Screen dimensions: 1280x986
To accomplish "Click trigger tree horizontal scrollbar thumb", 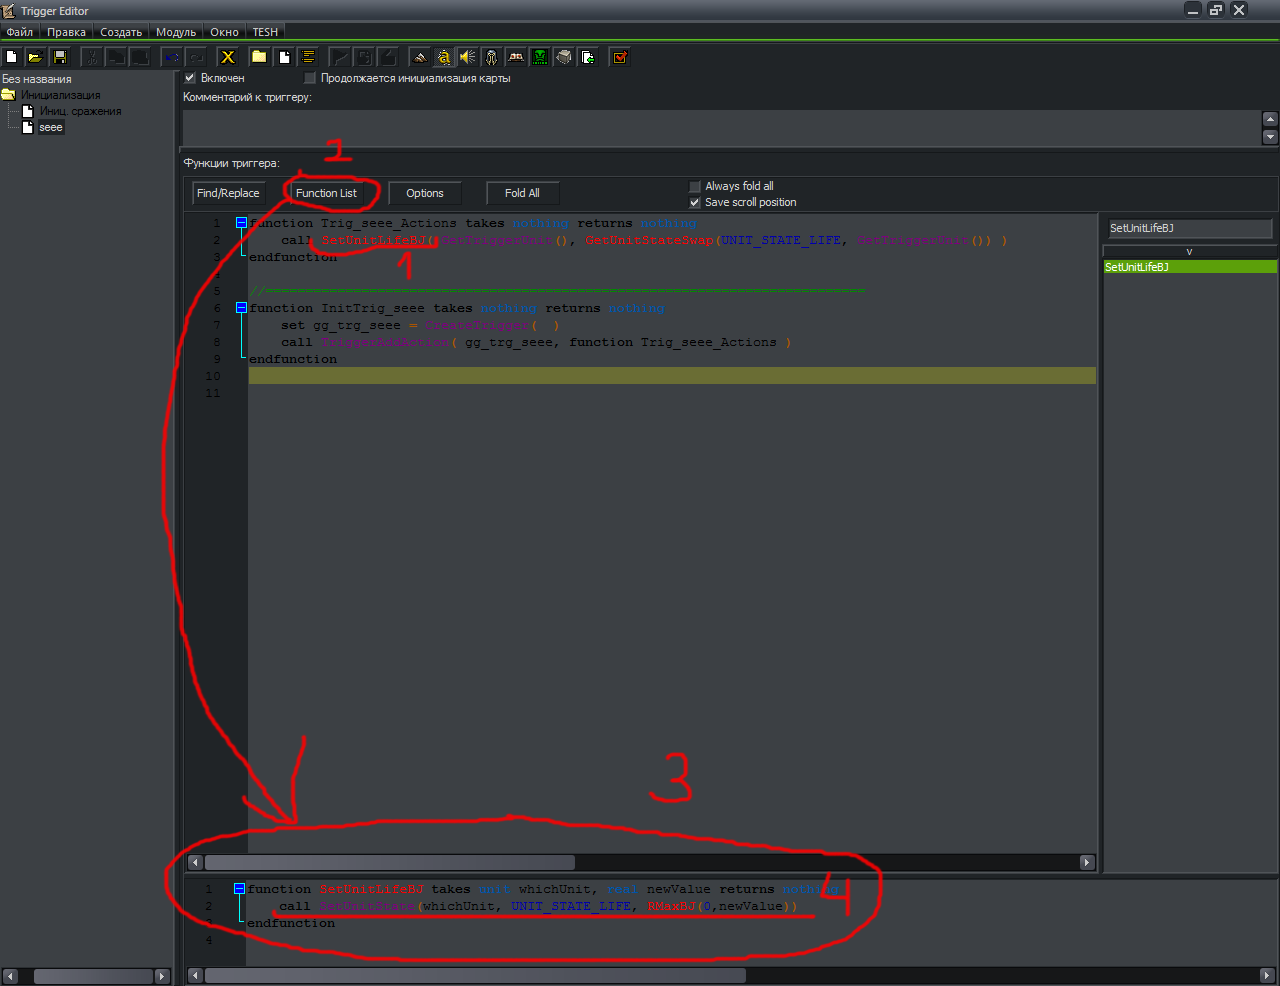I will click(93, 976).
